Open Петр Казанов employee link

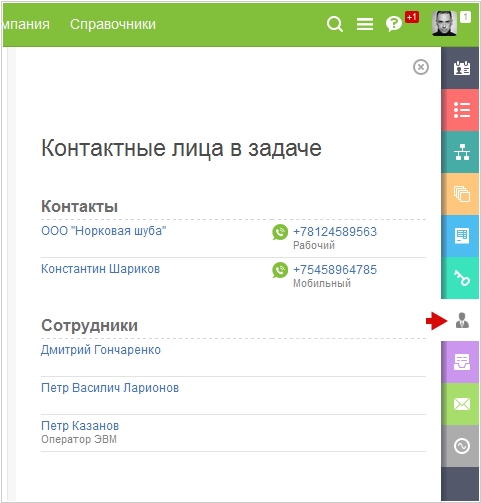point(80,426)
